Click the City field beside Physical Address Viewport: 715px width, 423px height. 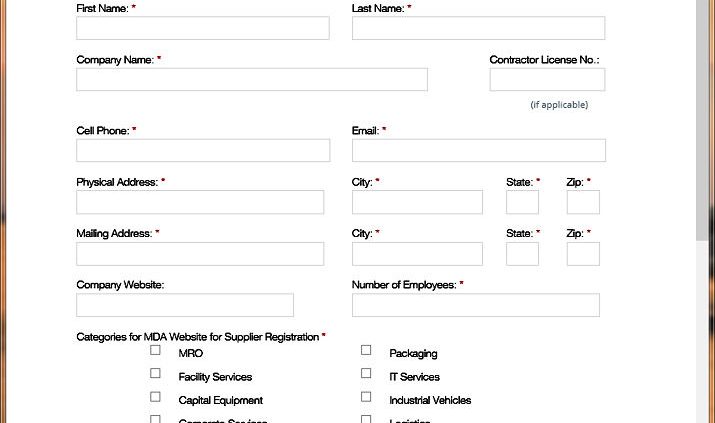[x=417, y=202]
